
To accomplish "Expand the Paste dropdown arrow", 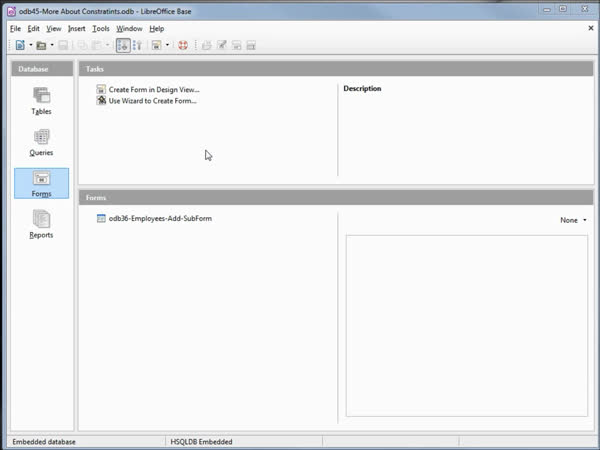I will click(107, 45).
